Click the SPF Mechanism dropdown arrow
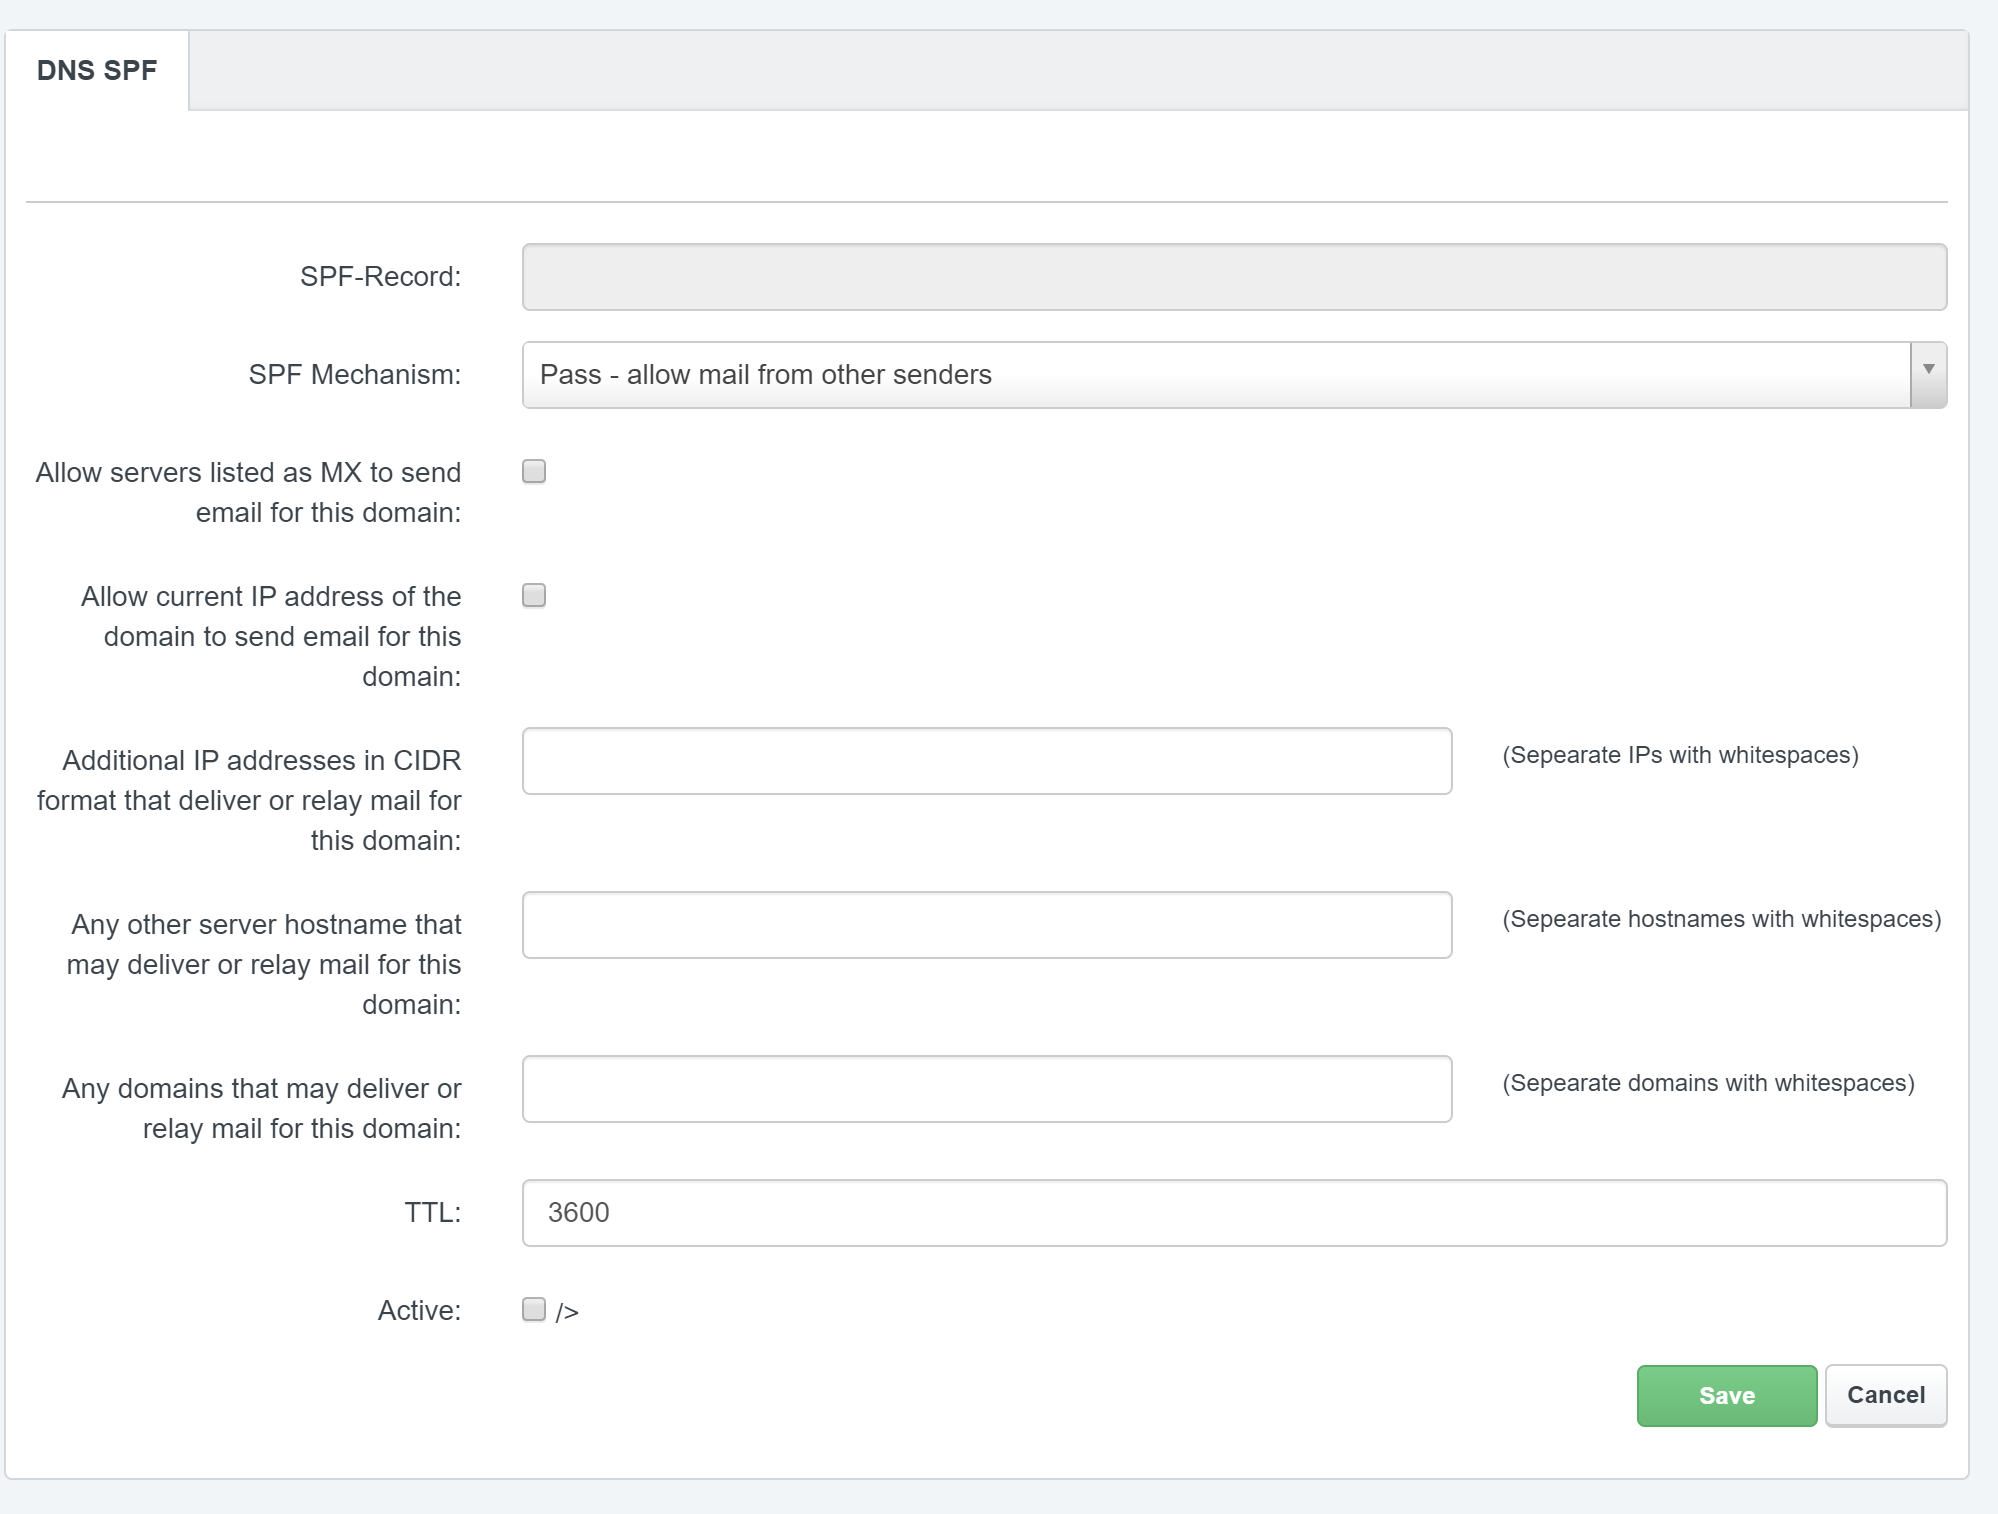This screenshot has width=1998, height=1514. [x=1928, y=374]
